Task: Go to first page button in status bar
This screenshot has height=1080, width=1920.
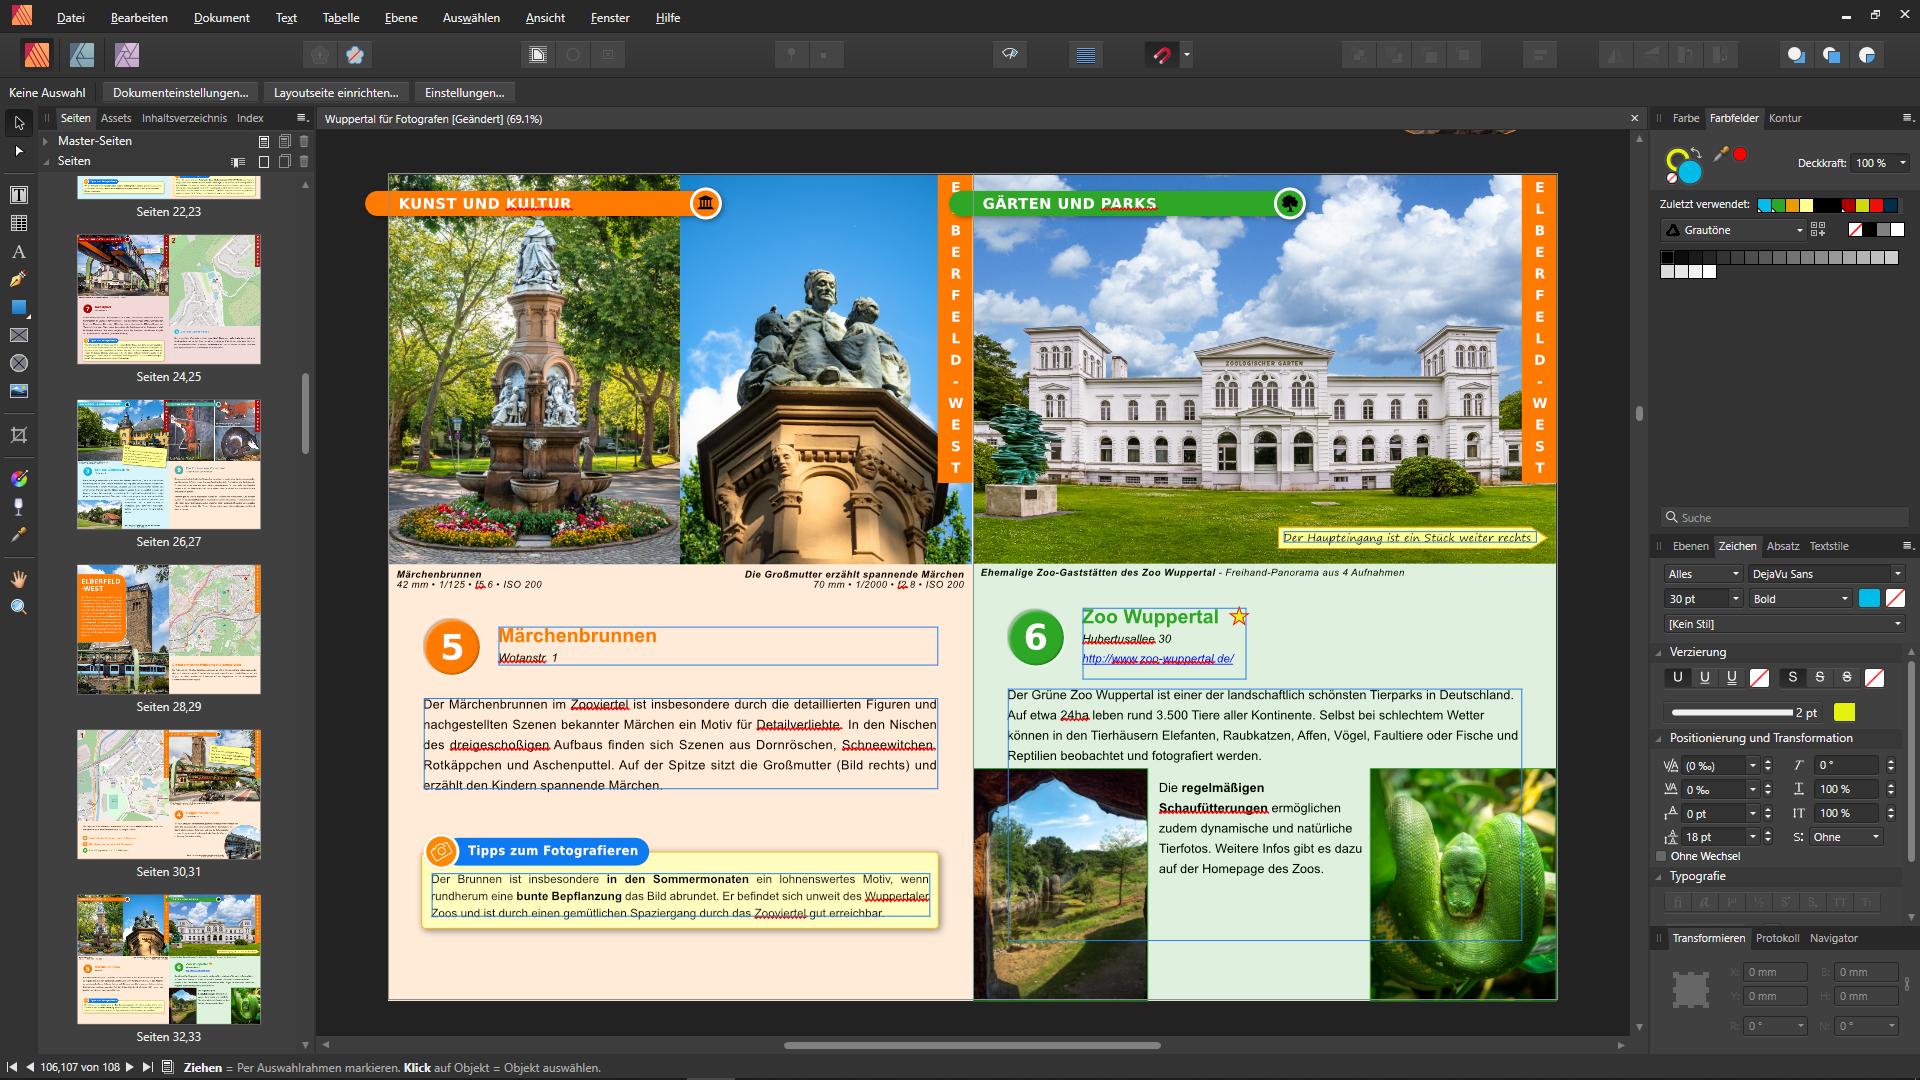Action: click(12, 1067)
